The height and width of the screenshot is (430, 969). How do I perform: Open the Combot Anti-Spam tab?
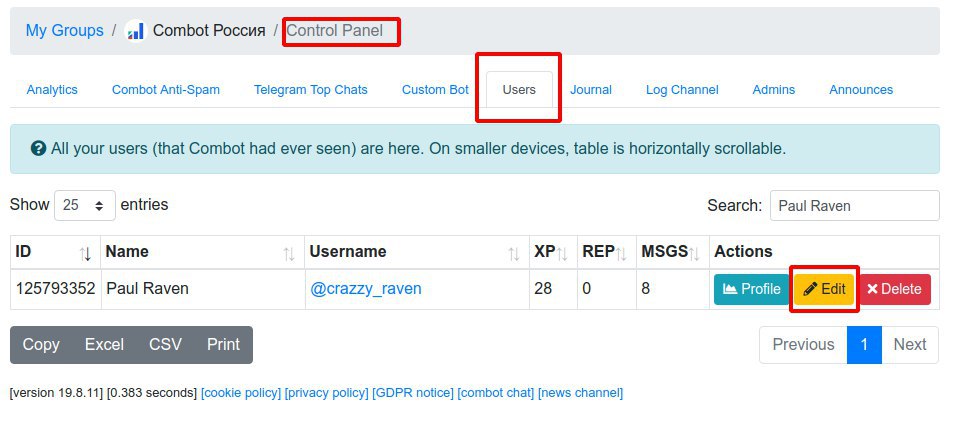pyautogui.click(x=166, y=90)
